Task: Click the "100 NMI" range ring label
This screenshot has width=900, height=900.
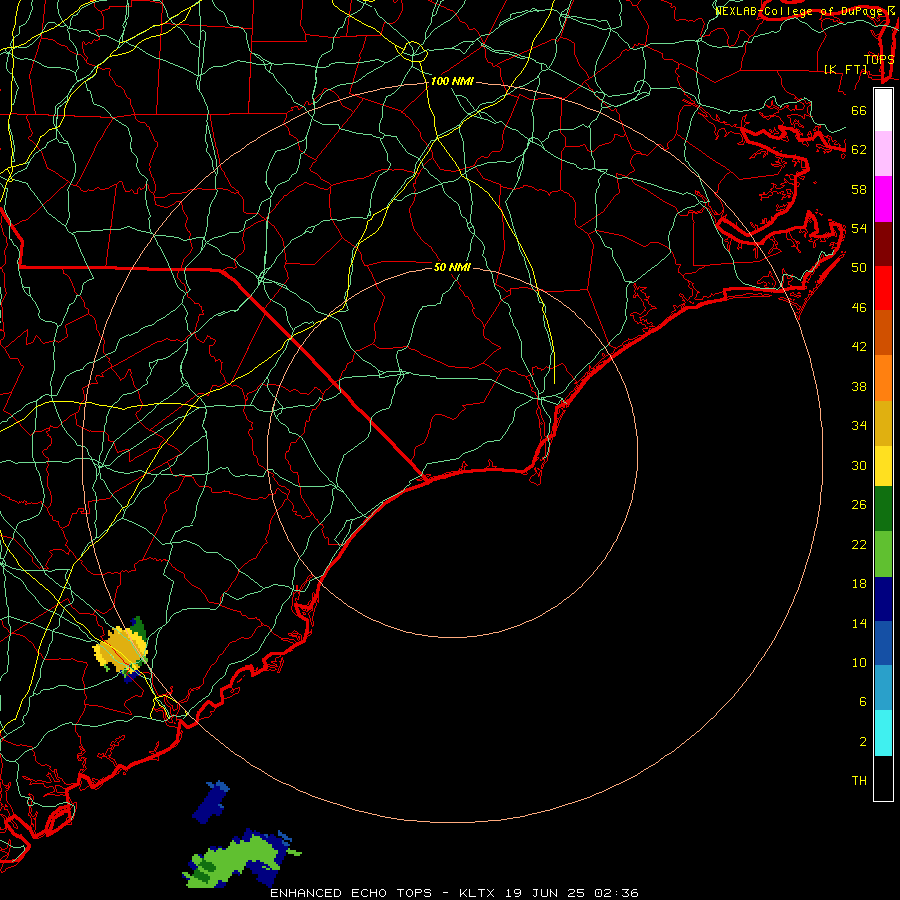Action: pyautogui.click(x=452, y=82)
